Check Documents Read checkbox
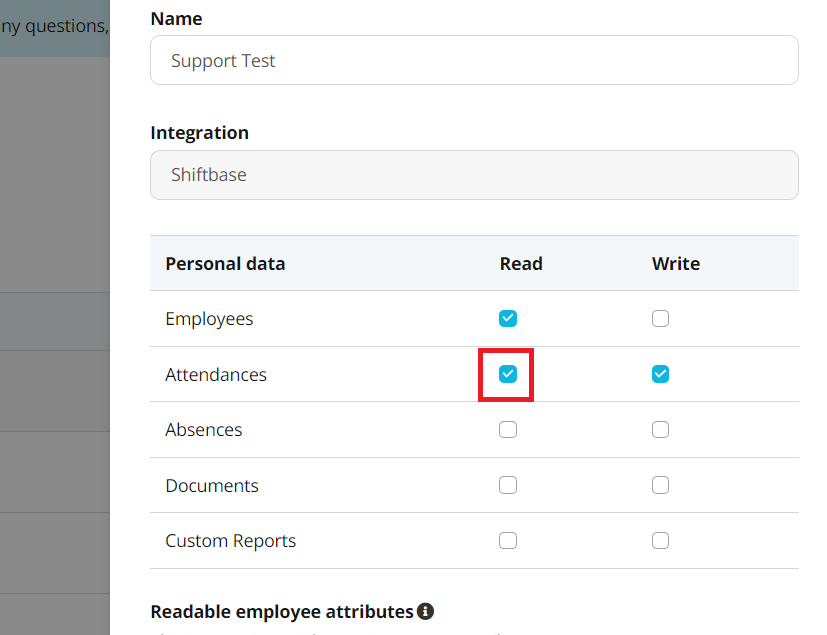 pyautogui.click(x=508, y=485)
